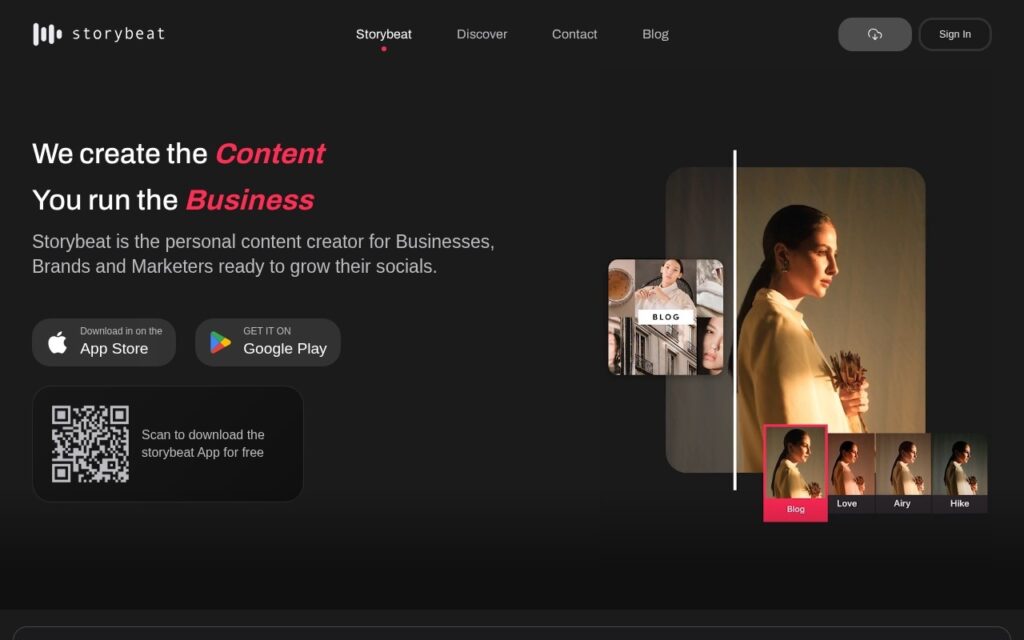The width and height of the screenshot is (1024, 640).
Task: Select the Love filter thumbnail
Action: click(x=851, y=473)
